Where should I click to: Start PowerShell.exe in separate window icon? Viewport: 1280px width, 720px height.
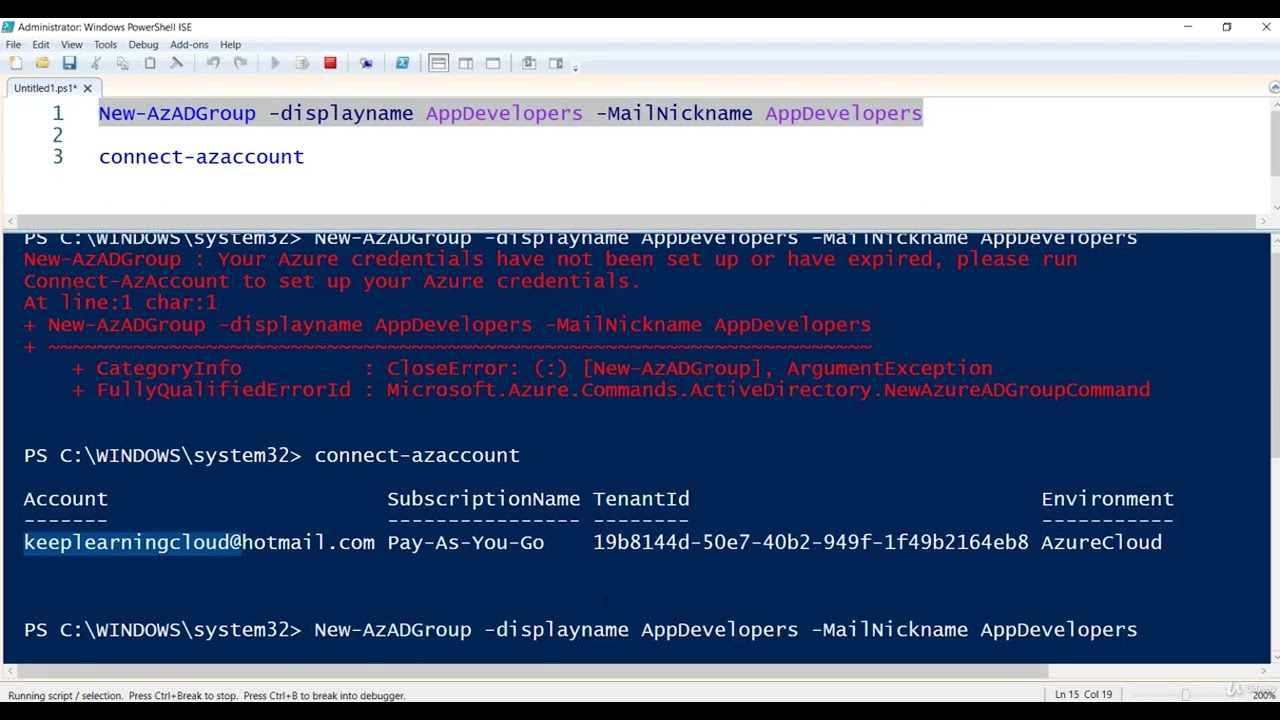point(402,63)
